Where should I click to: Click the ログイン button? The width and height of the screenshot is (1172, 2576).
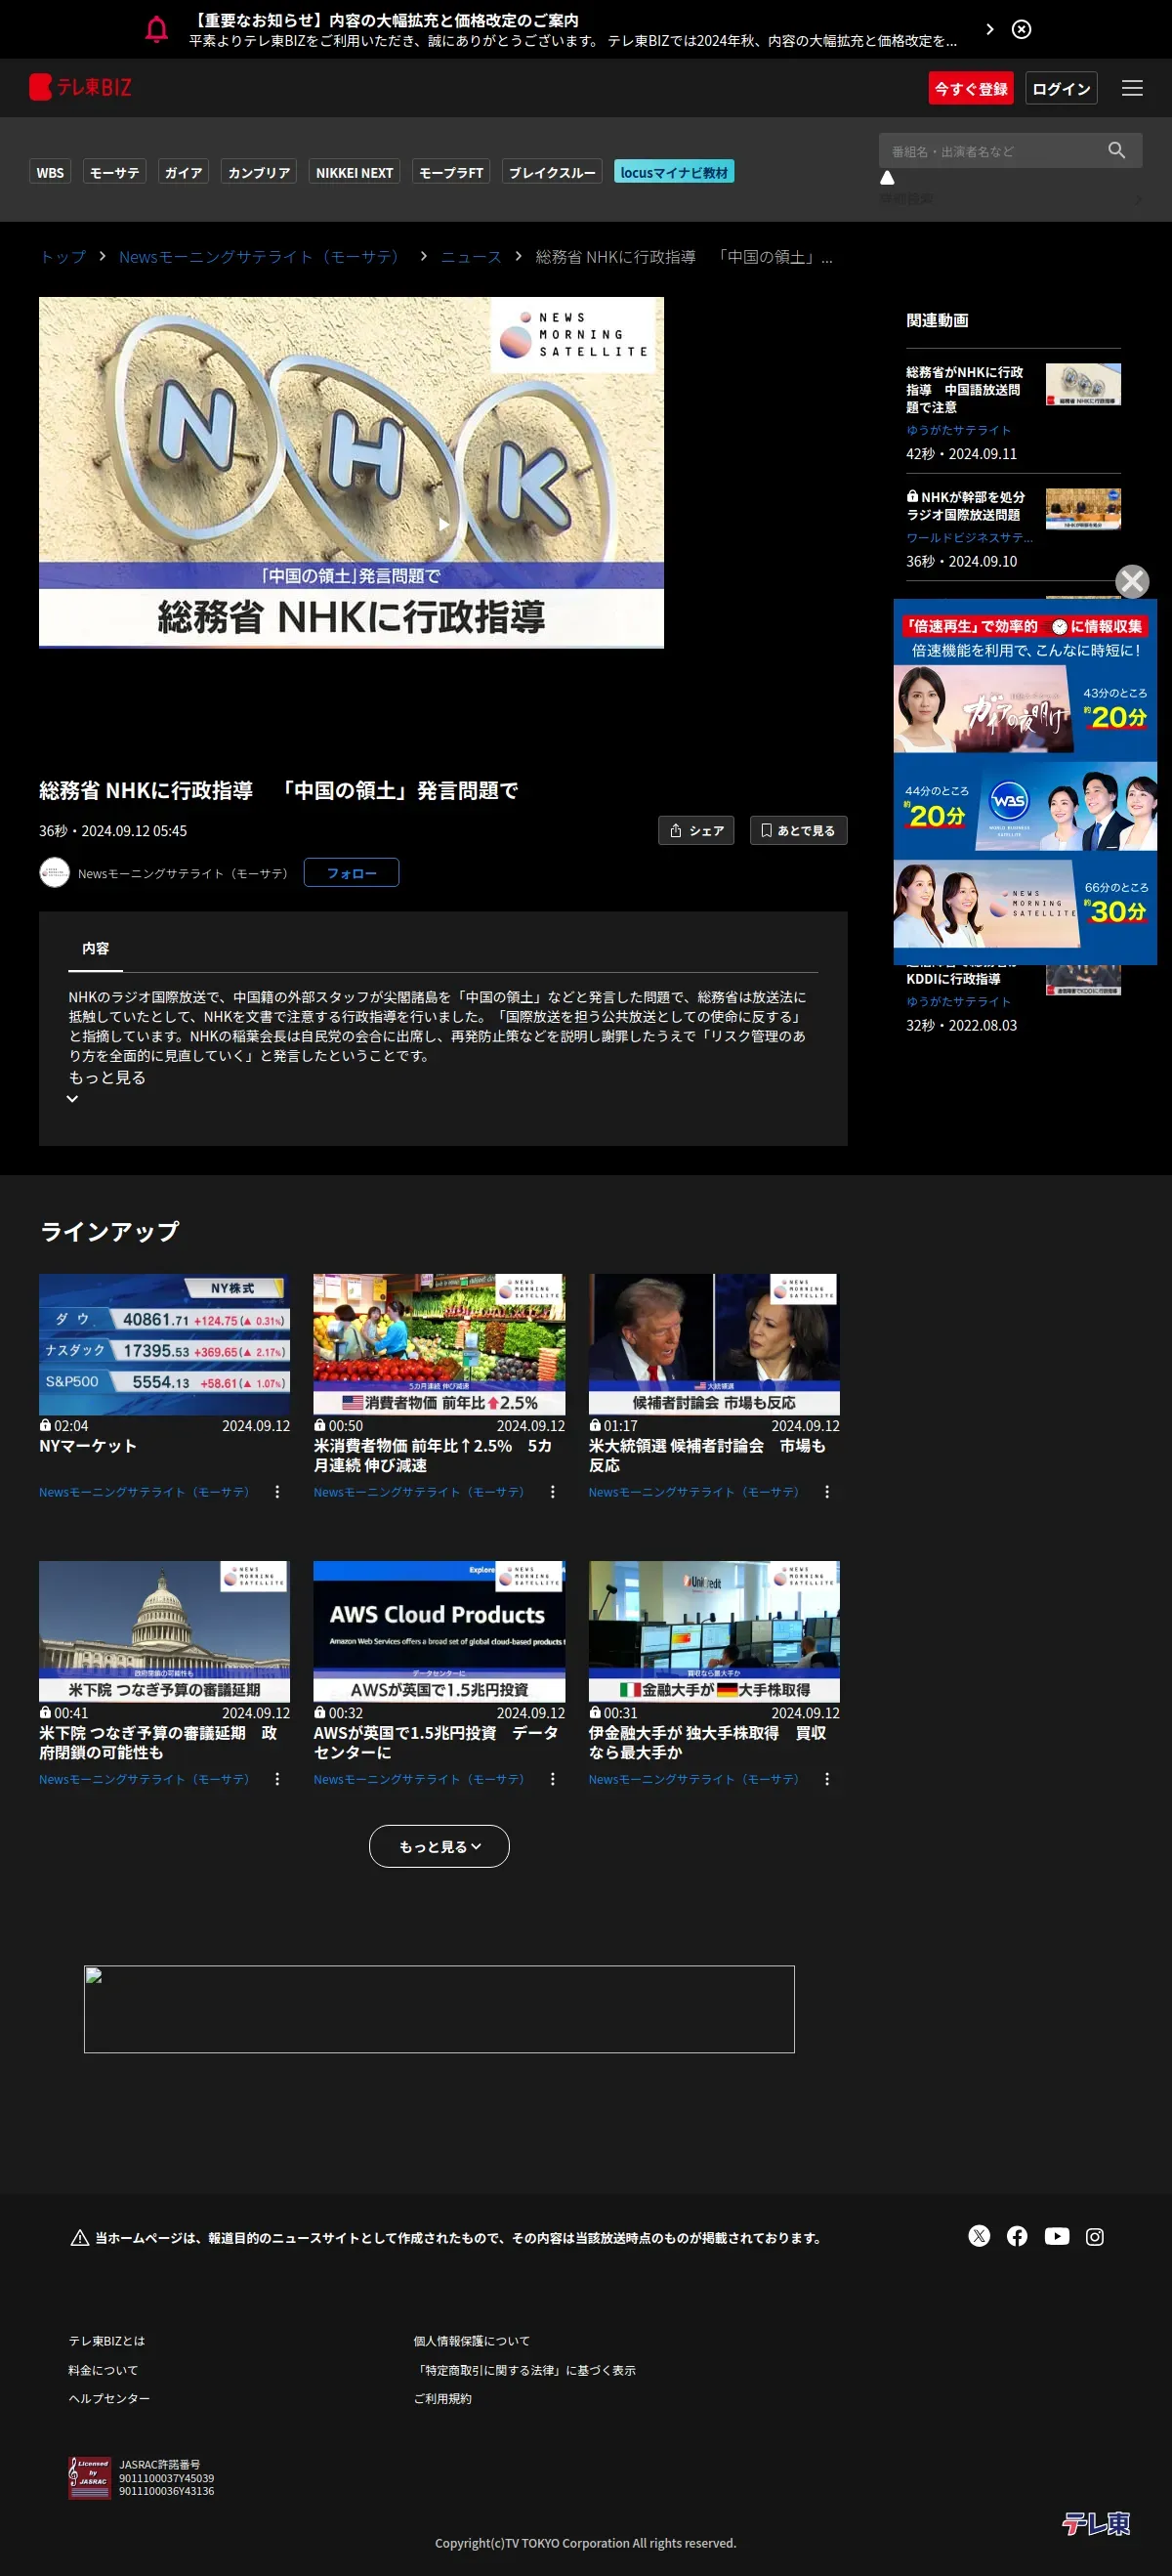1061,88
